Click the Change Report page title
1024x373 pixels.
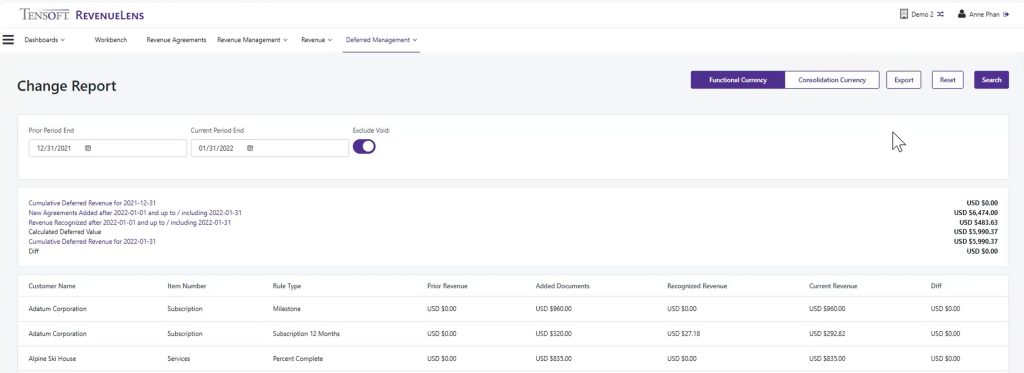click(x=67, y=86)
